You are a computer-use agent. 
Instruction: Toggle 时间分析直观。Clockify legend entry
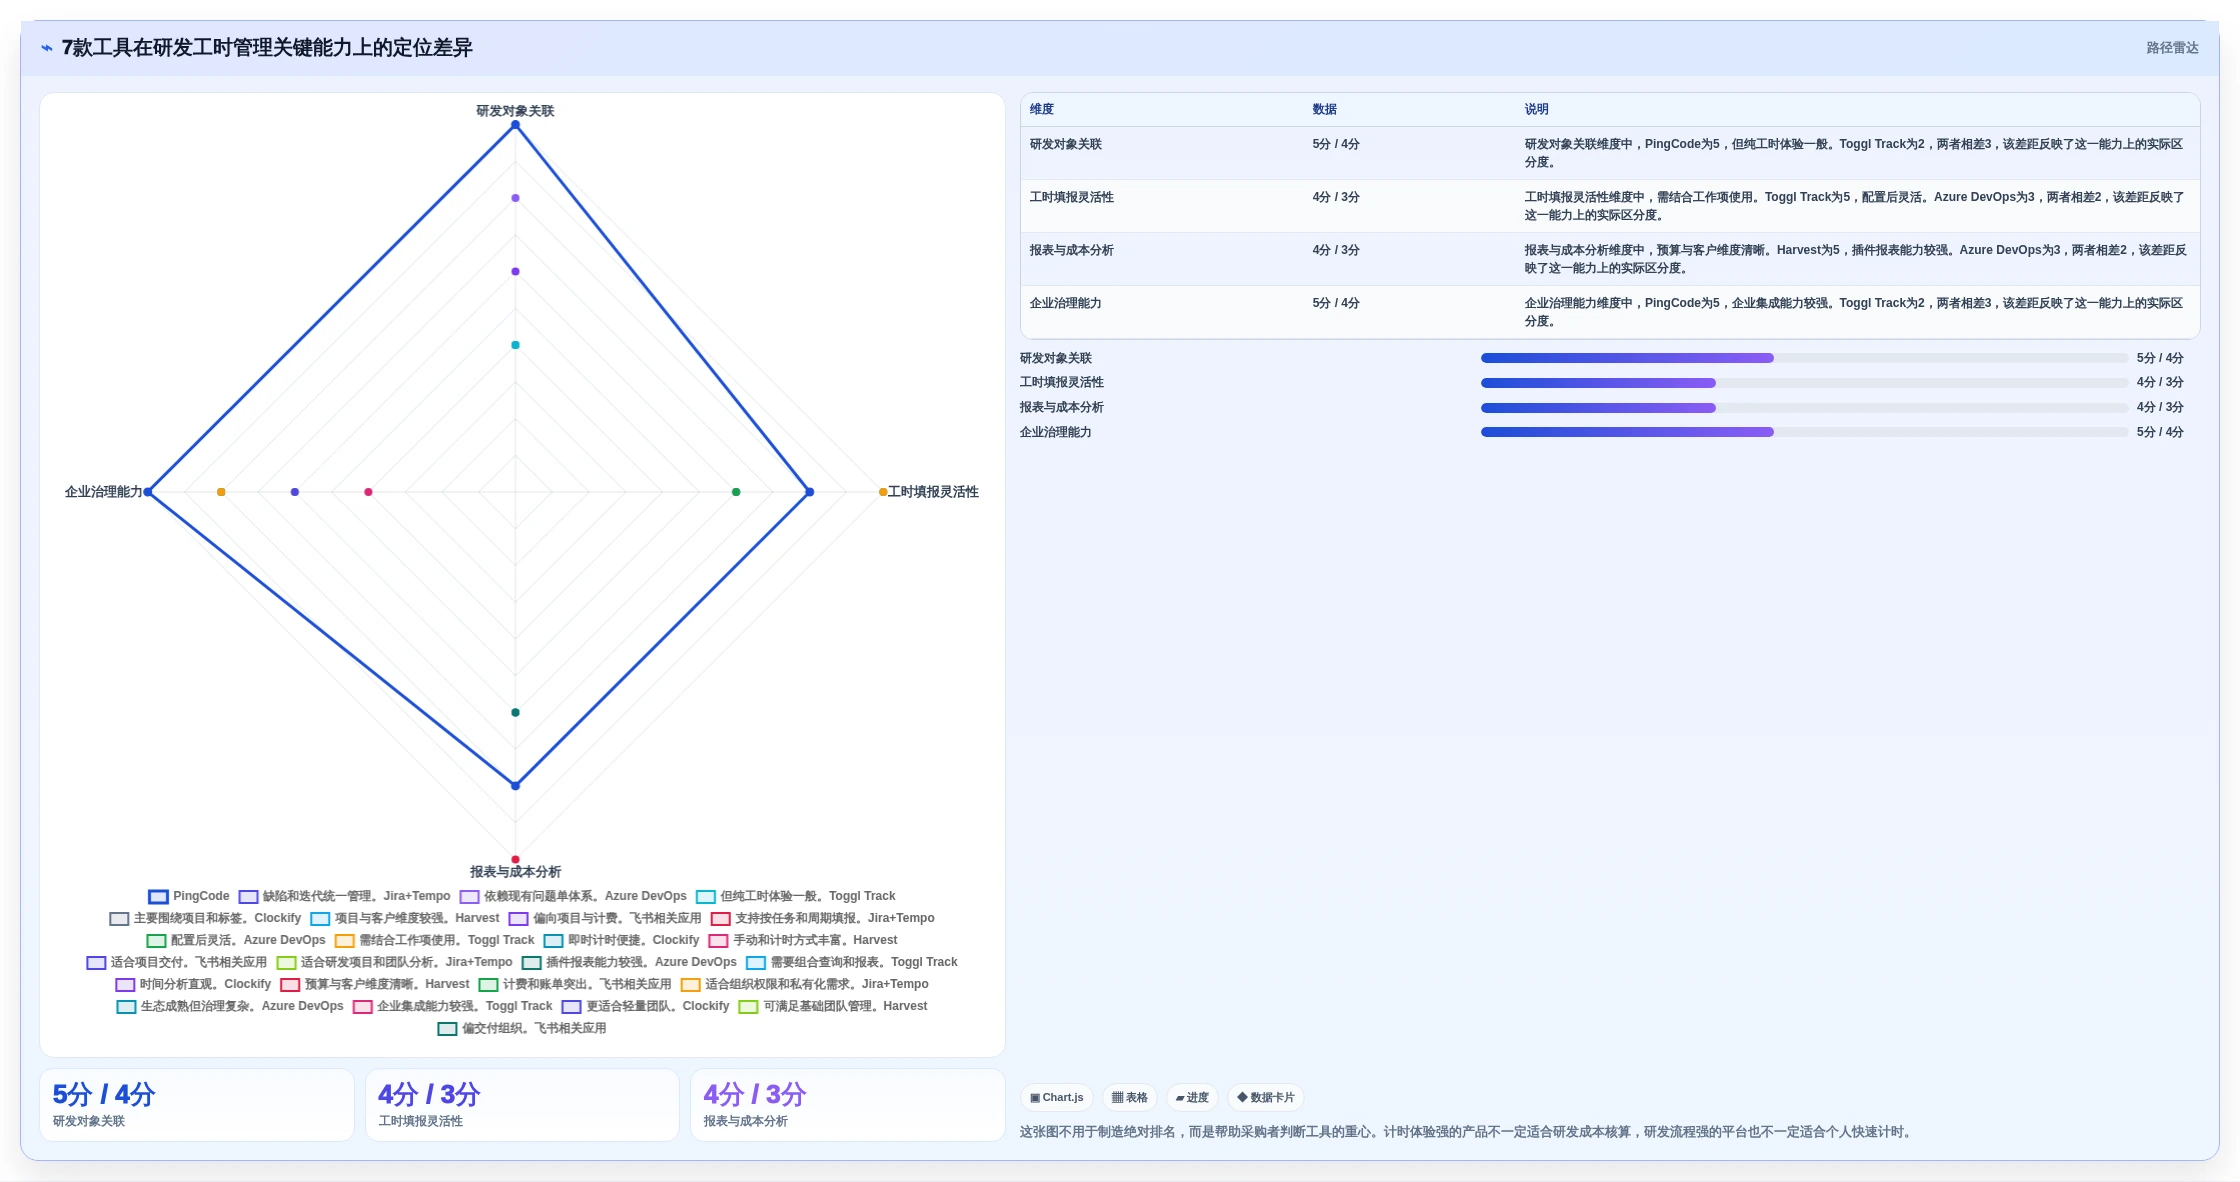click(x=193, y=984)
